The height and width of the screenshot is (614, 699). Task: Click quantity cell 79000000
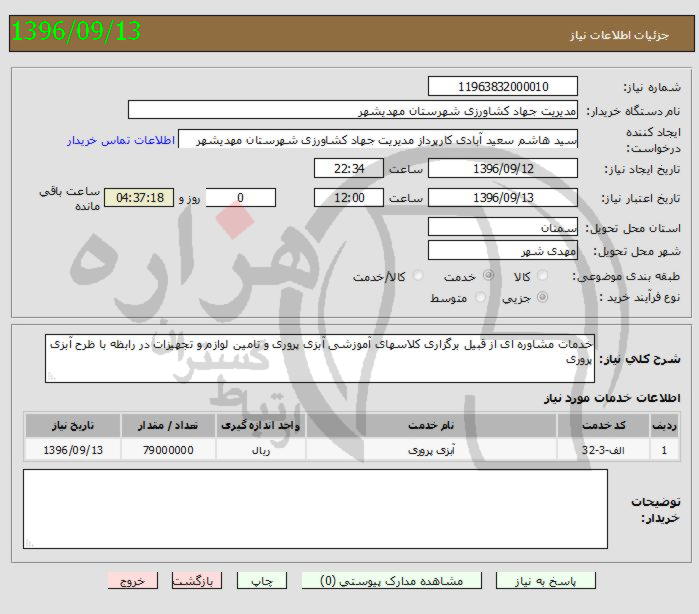[168, 450]
